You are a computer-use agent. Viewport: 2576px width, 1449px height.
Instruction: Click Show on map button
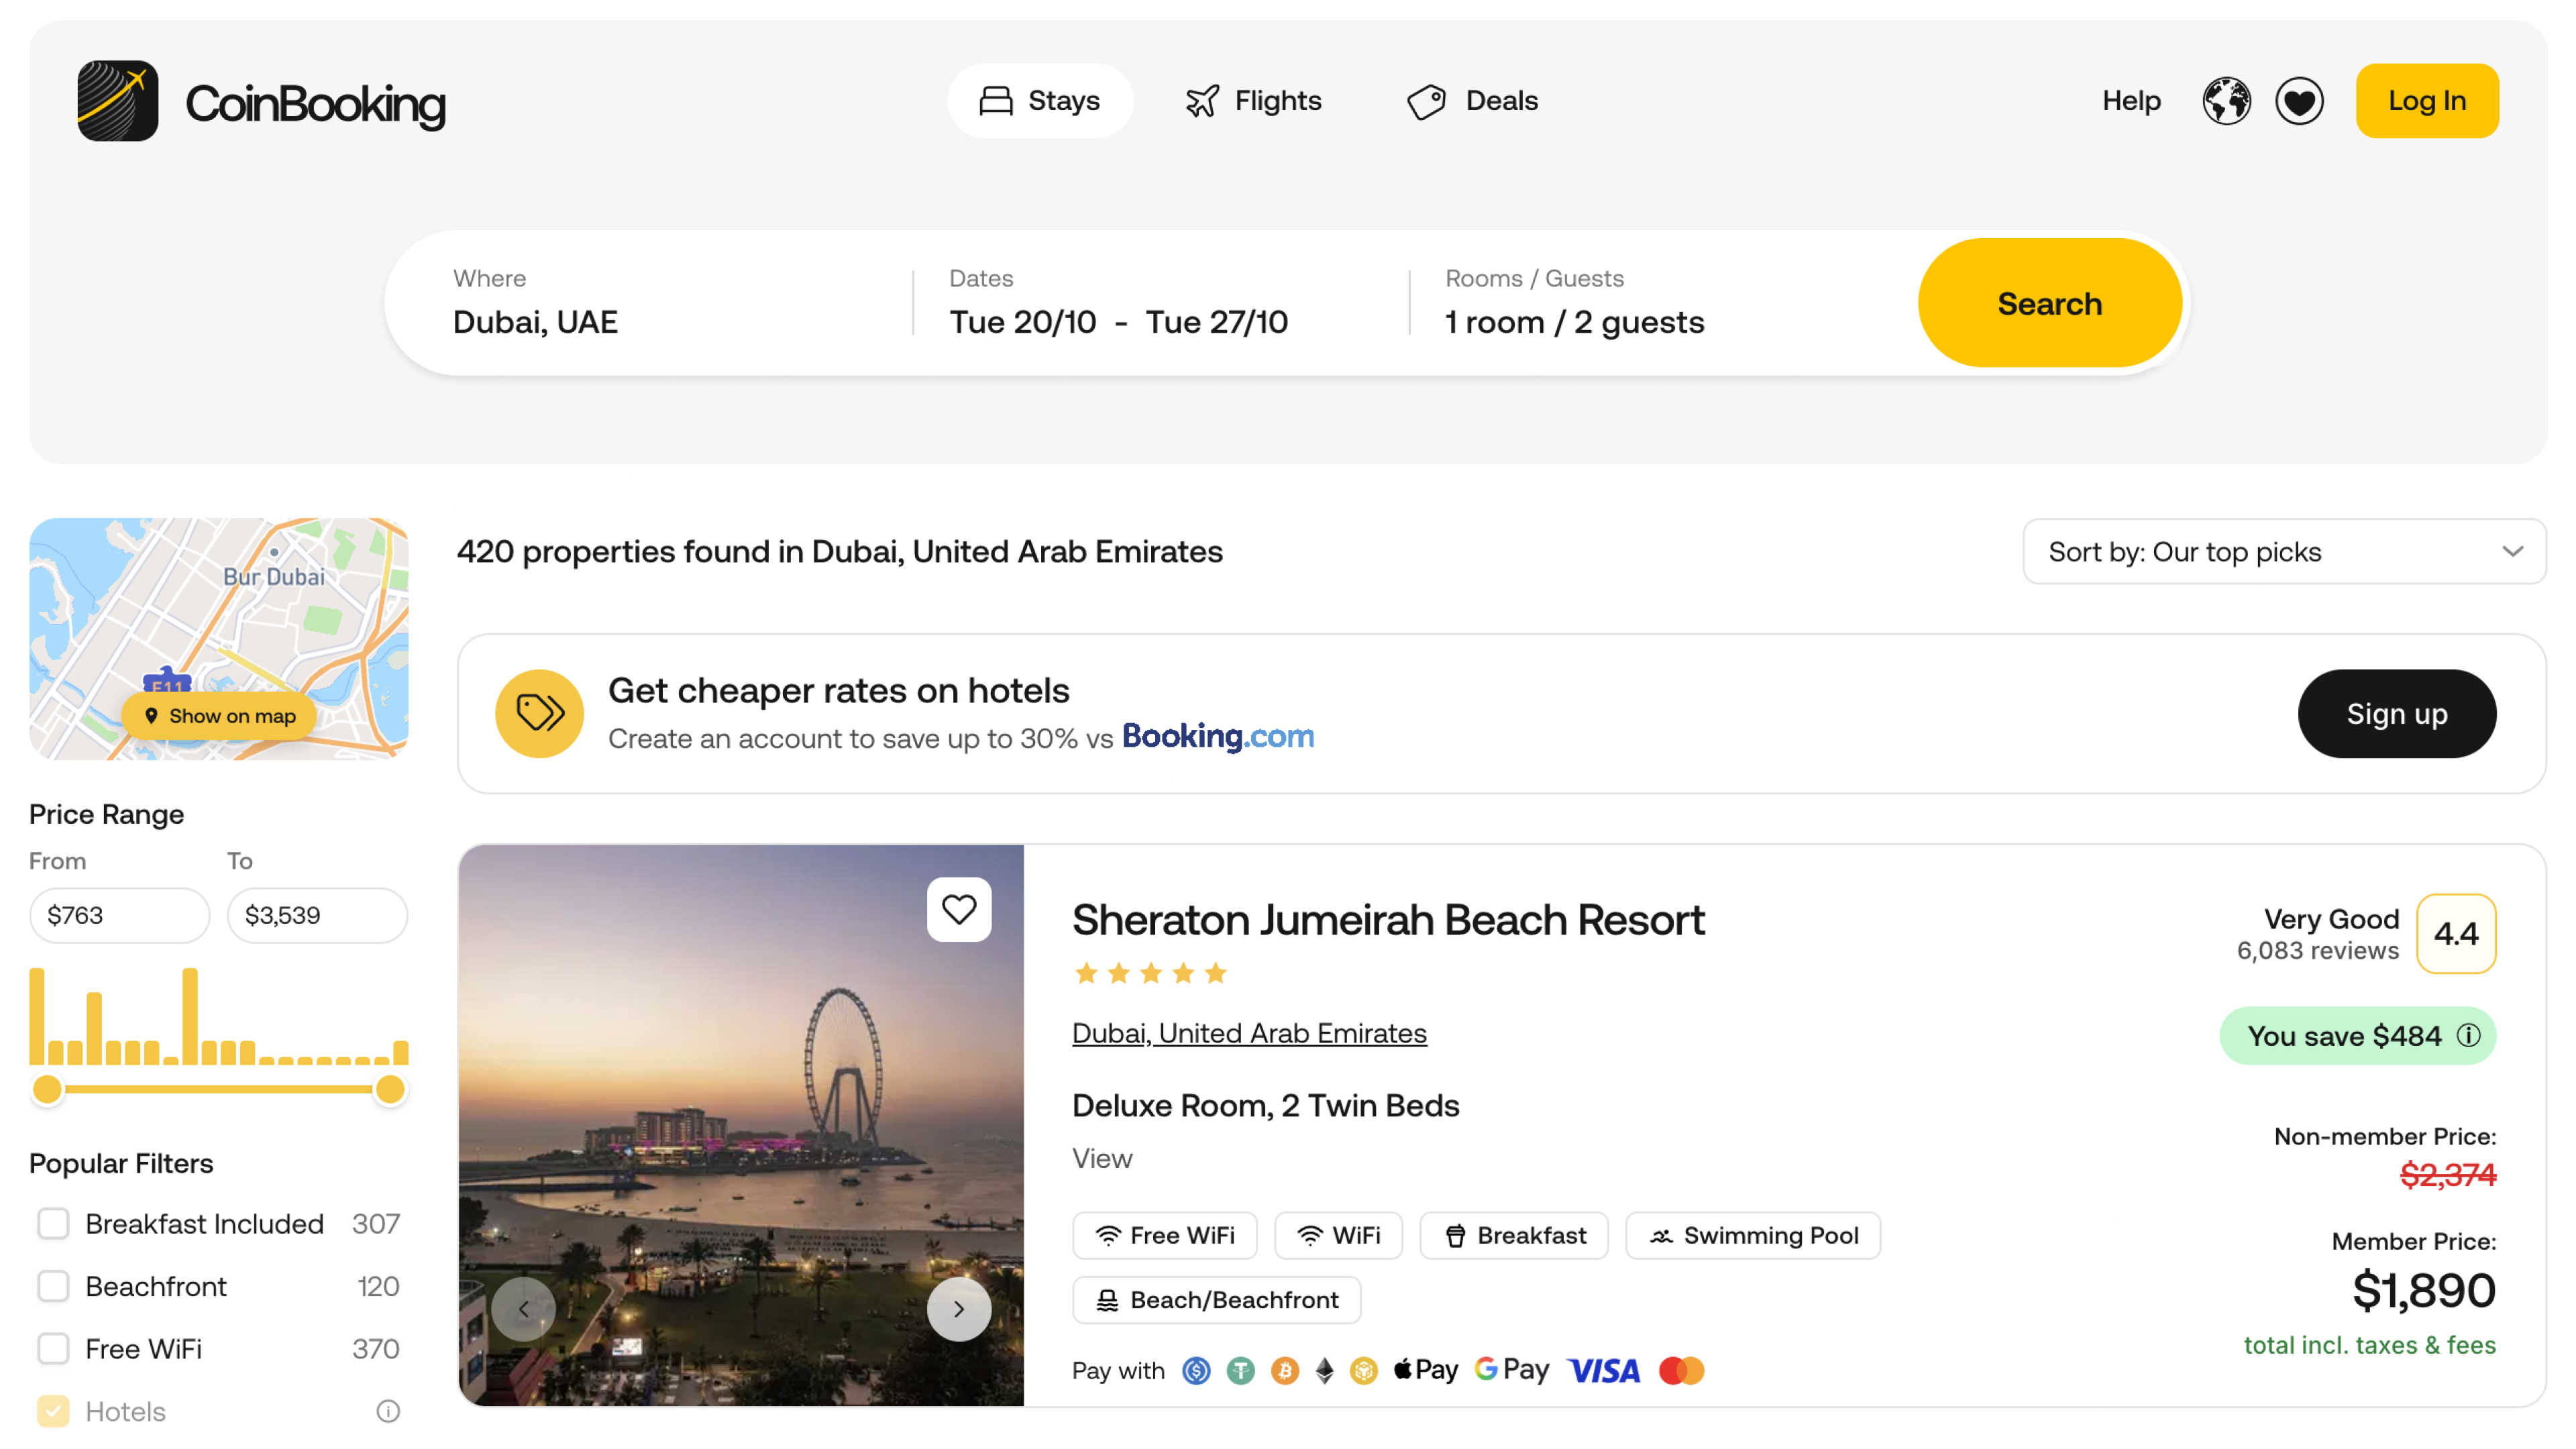219,715
